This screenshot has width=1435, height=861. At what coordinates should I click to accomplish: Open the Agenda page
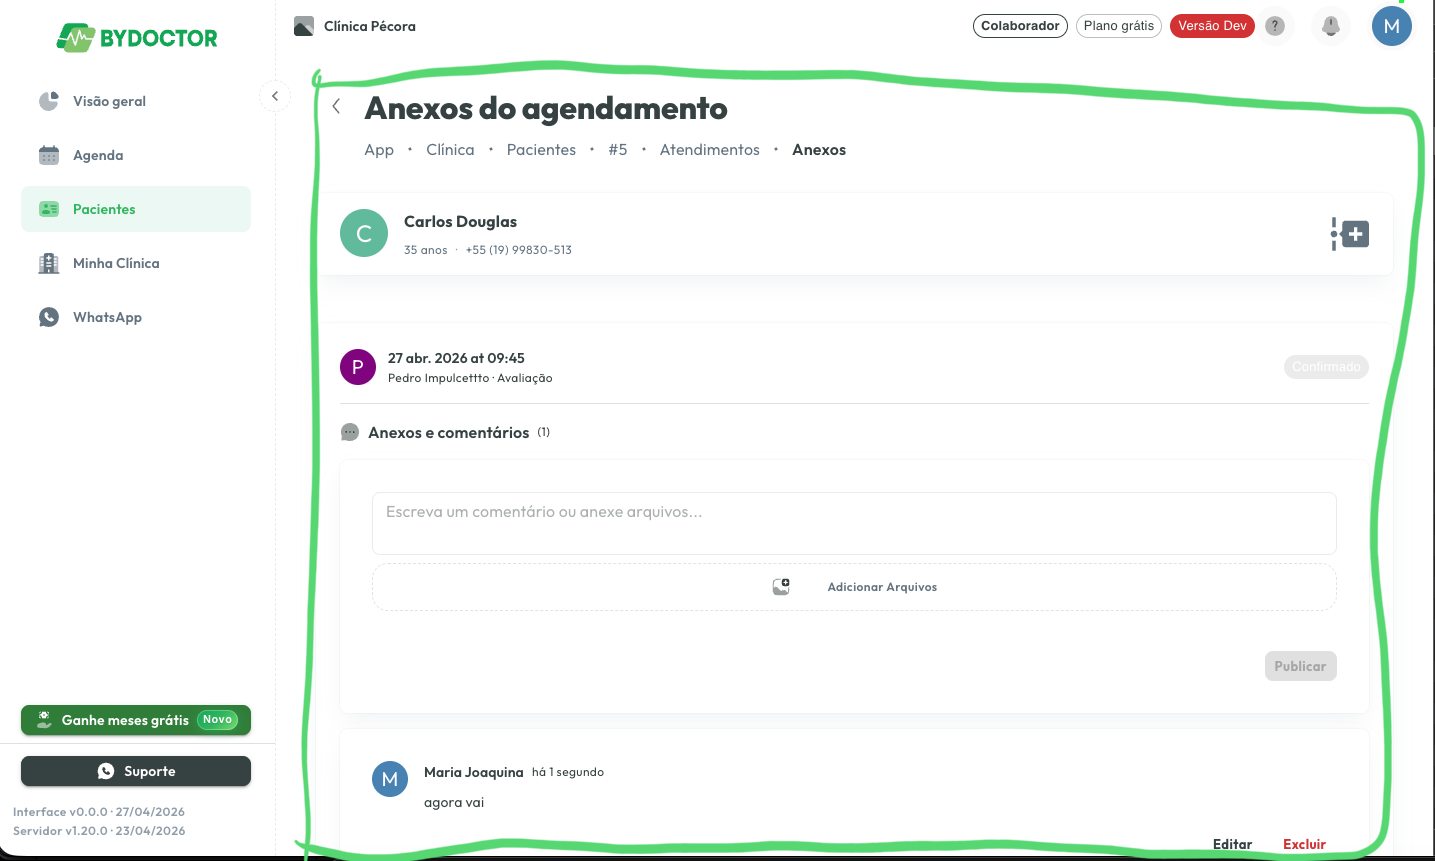[x=136, y=155]
